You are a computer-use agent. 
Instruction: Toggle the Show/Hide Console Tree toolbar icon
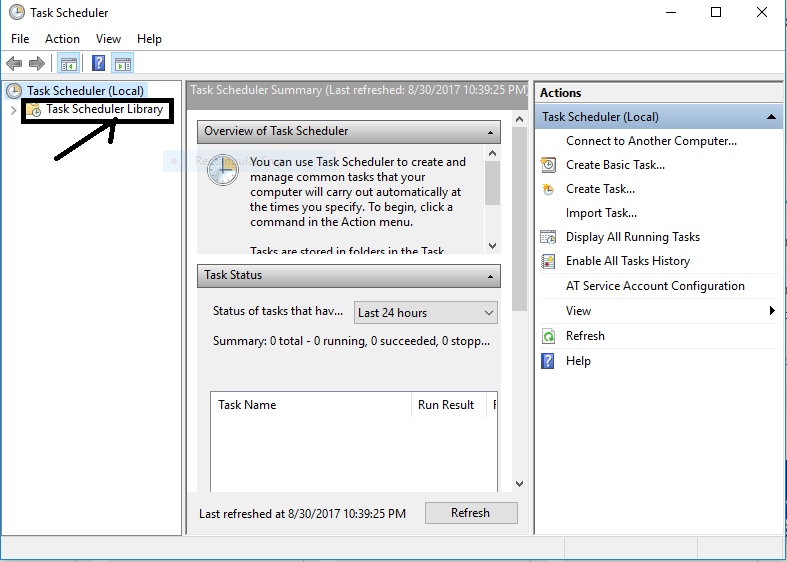68,64
